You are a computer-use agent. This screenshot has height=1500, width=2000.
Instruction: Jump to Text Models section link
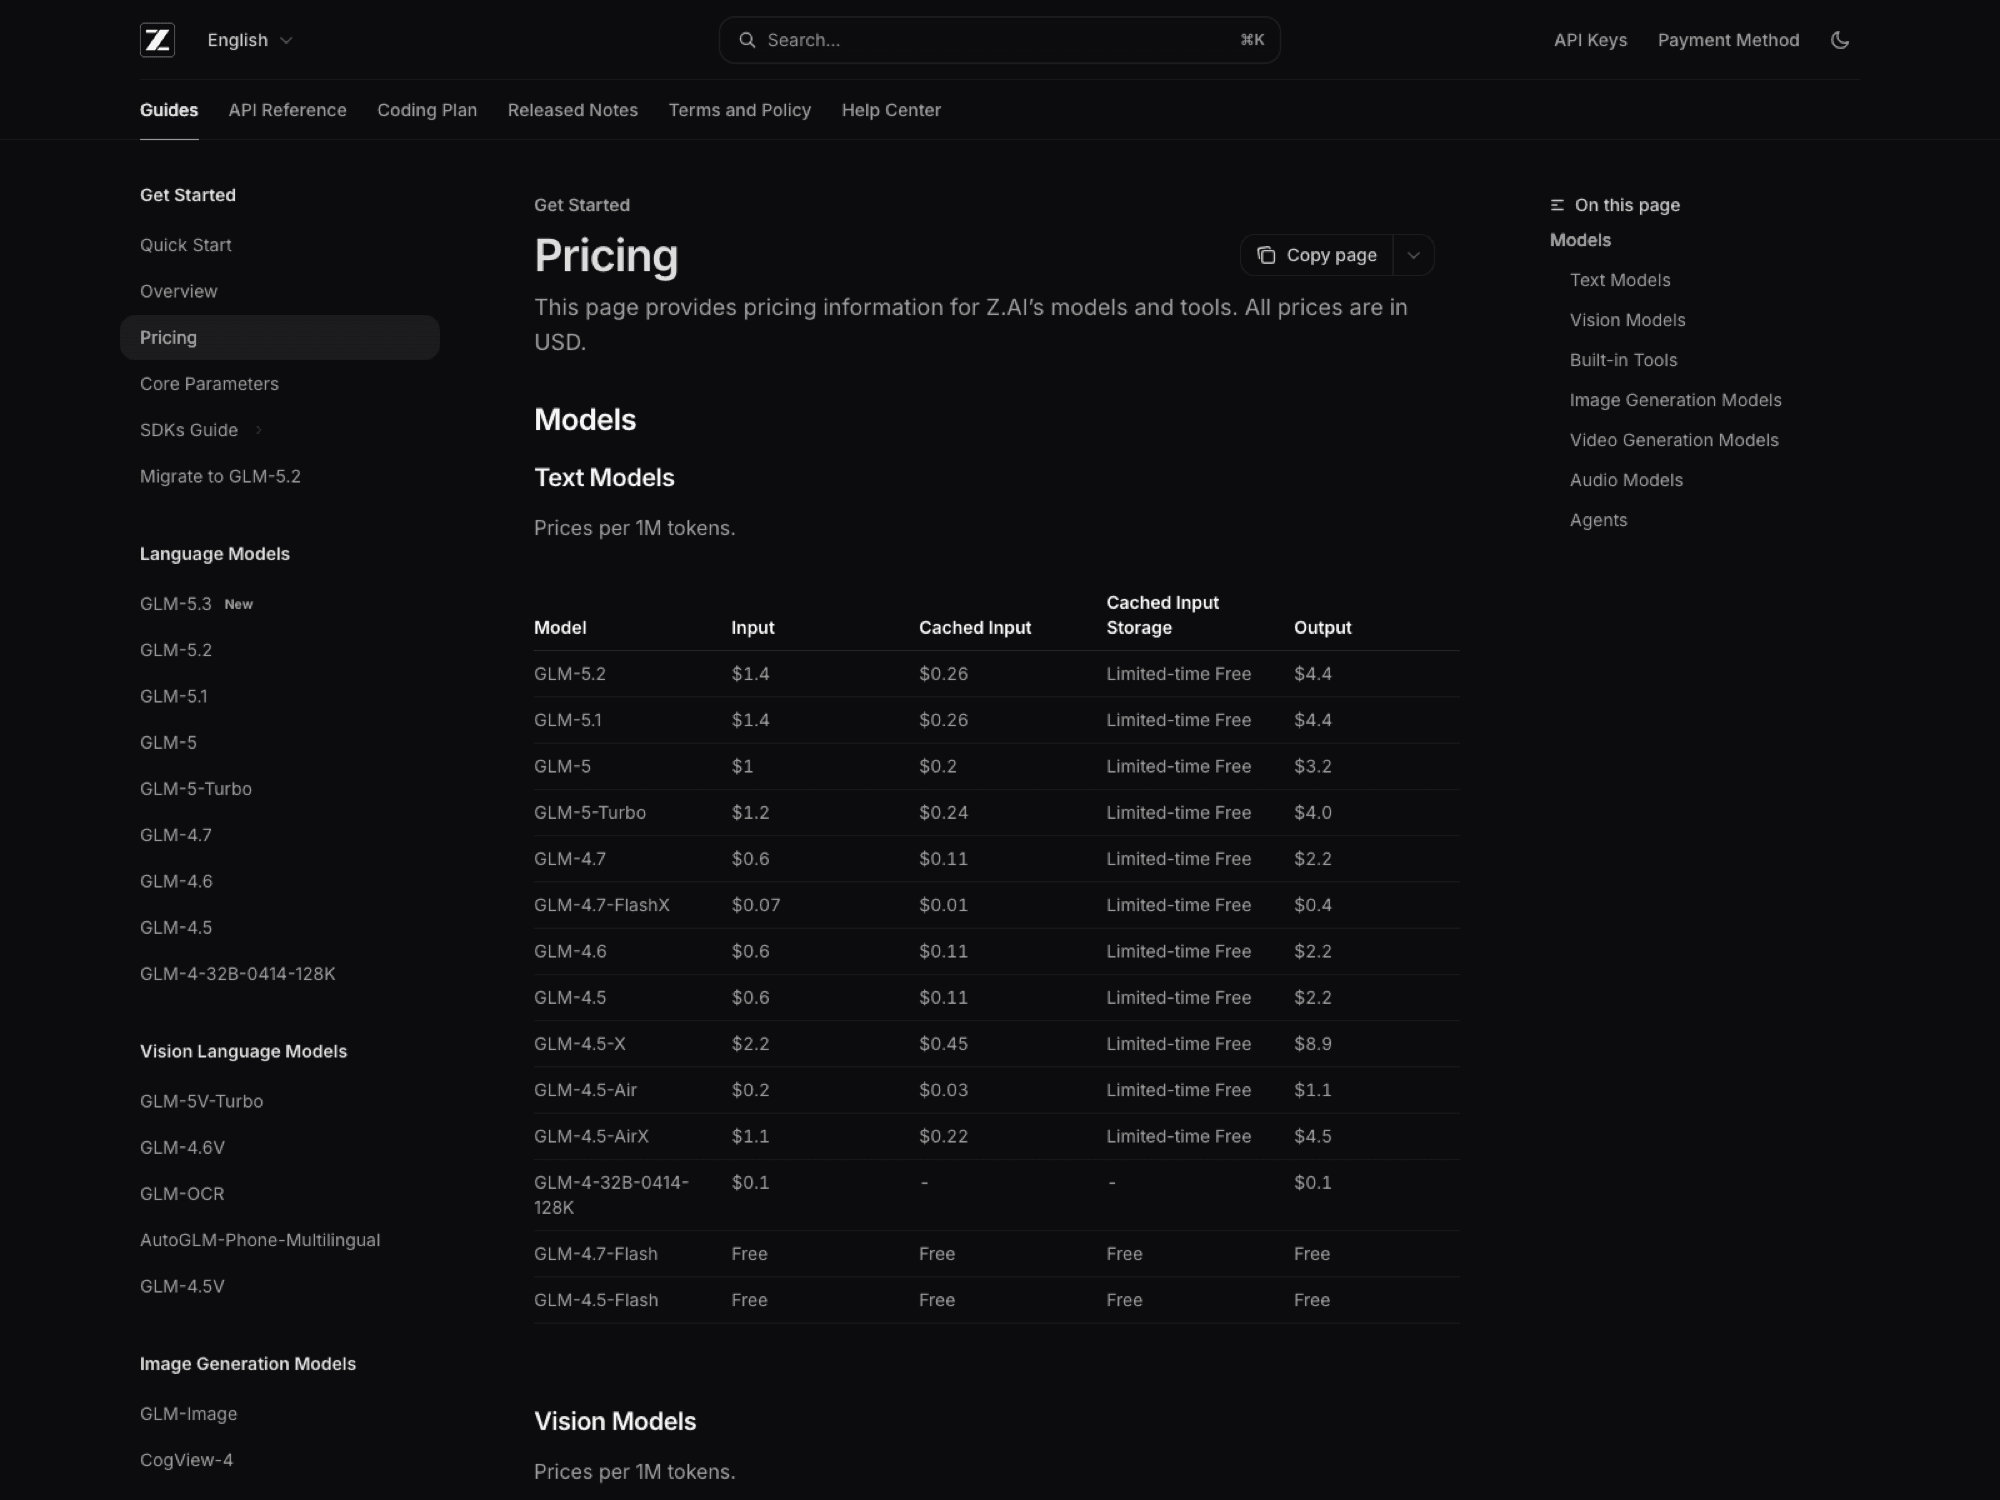[1620, 280]
